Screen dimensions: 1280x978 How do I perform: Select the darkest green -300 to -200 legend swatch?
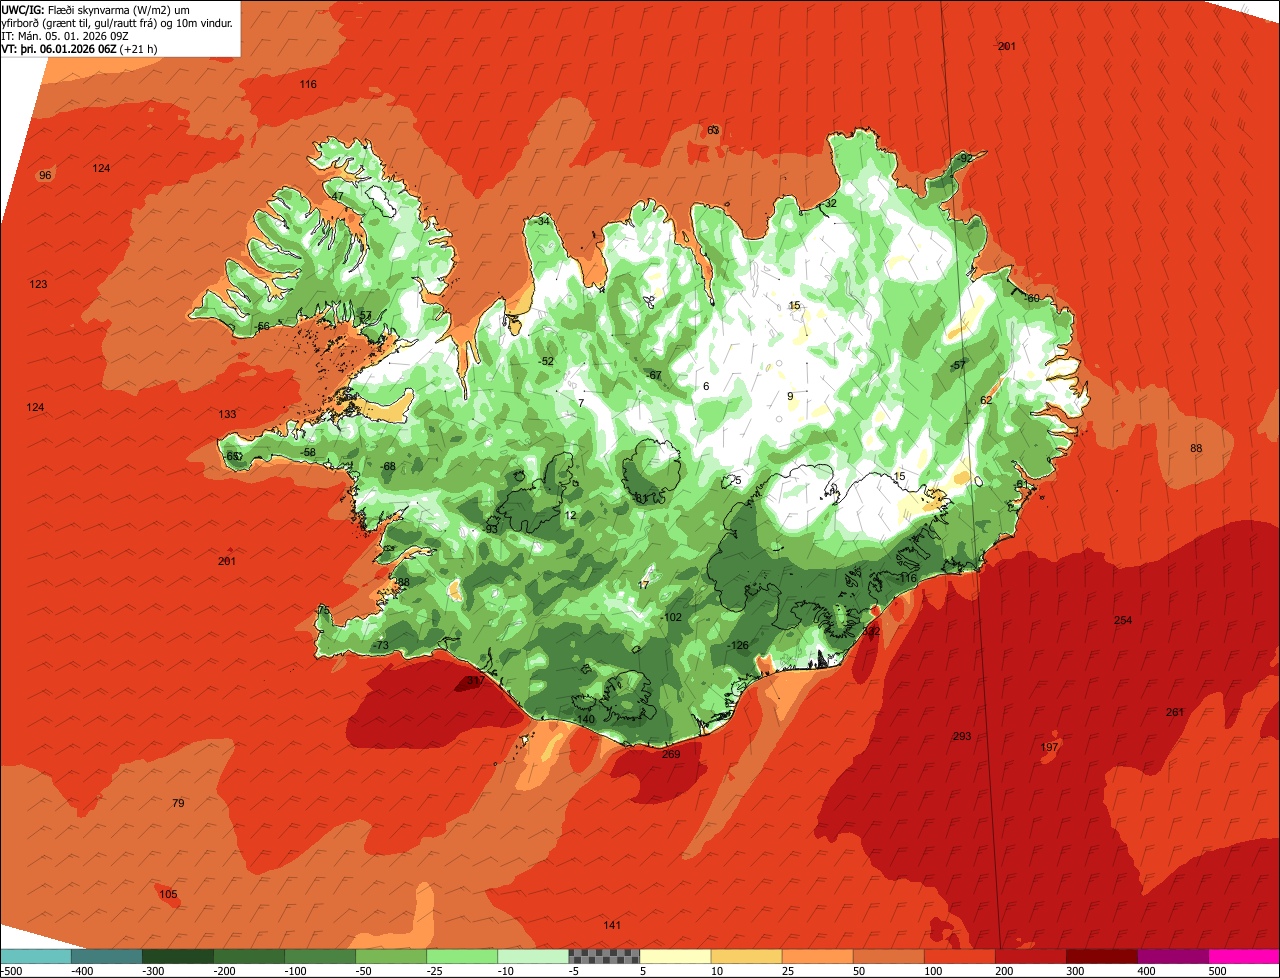click(x=178, y=957)
